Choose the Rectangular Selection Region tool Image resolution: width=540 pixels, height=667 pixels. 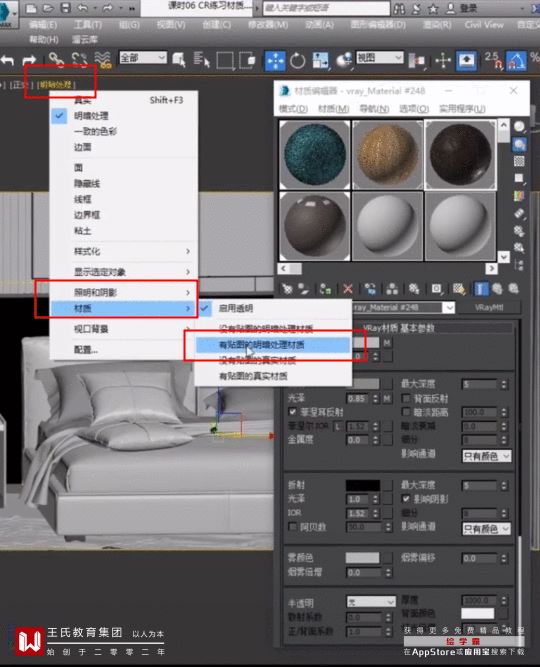[x=225, y=60]
